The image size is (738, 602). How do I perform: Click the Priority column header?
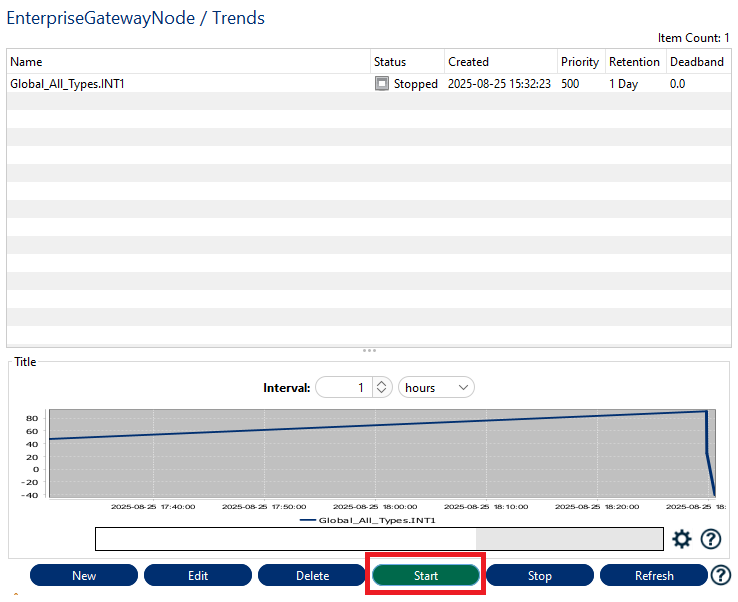click(580, 62)
